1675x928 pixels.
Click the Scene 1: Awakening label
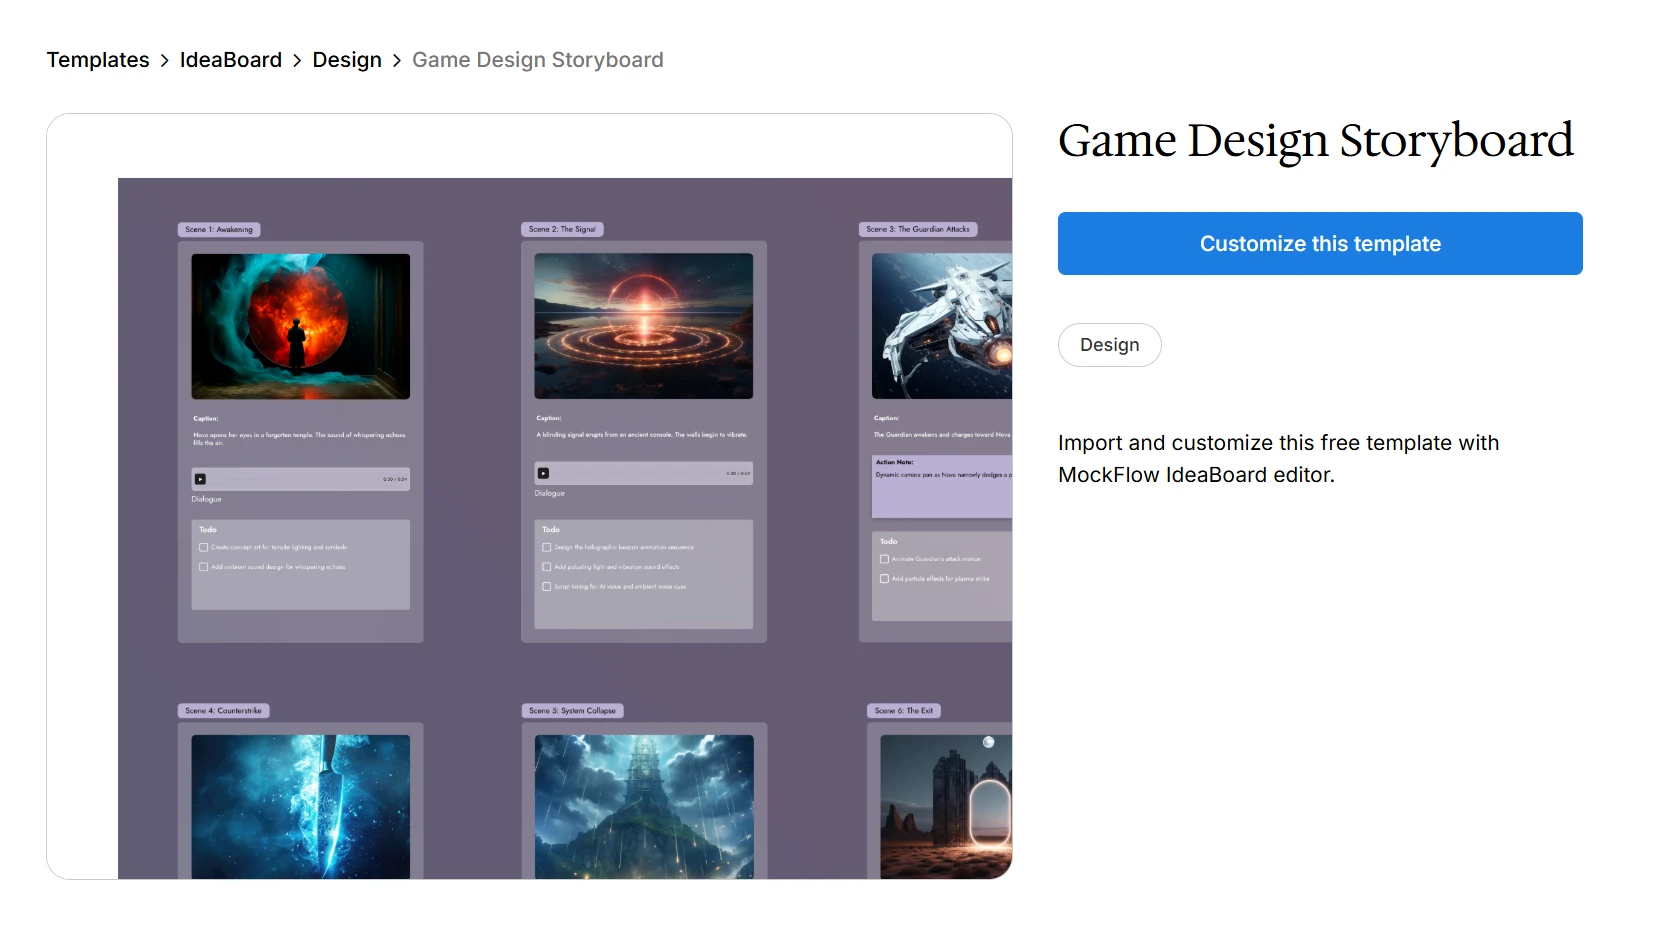[x=219, y=229]
